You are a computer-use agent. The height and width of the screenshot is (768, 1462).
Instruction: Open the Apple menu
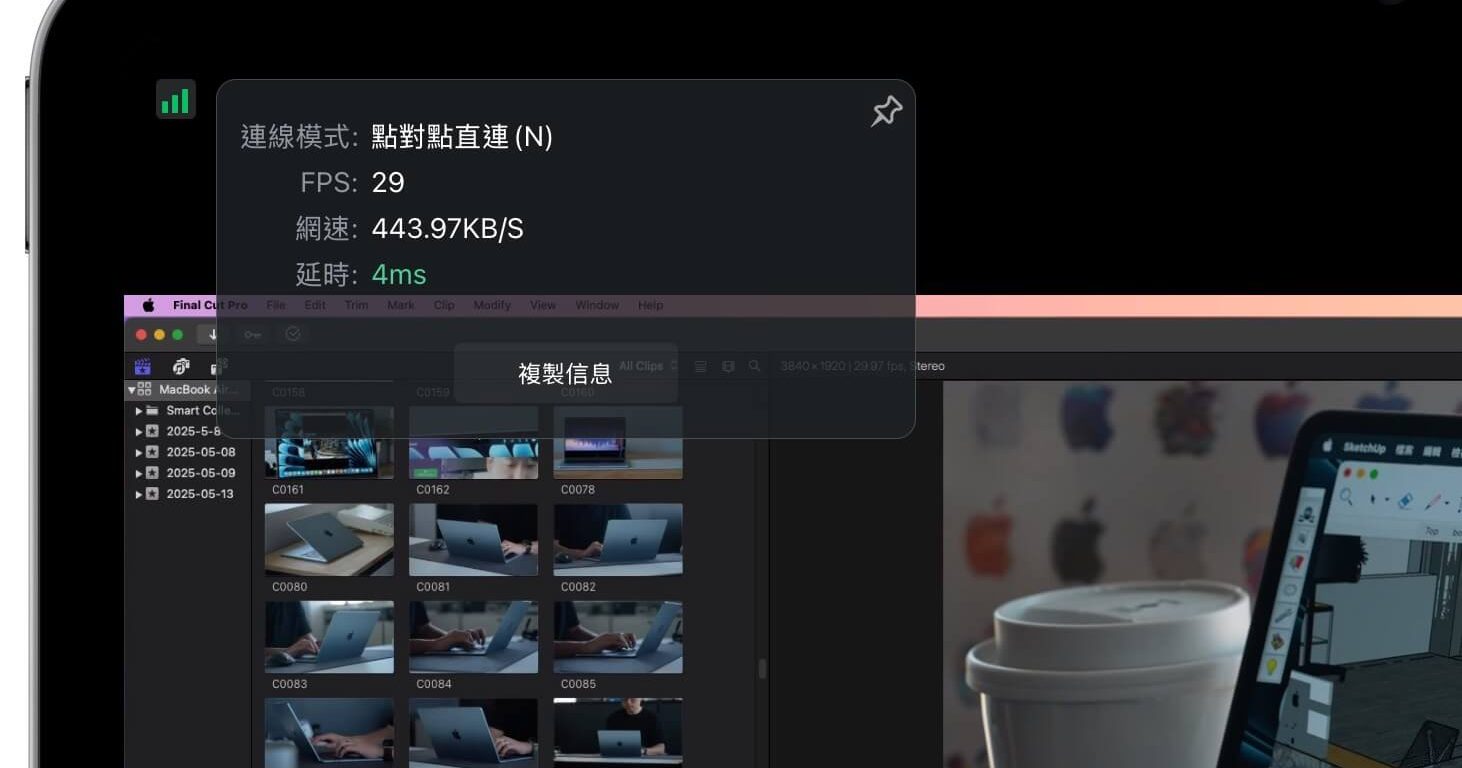tap(148, 305)
